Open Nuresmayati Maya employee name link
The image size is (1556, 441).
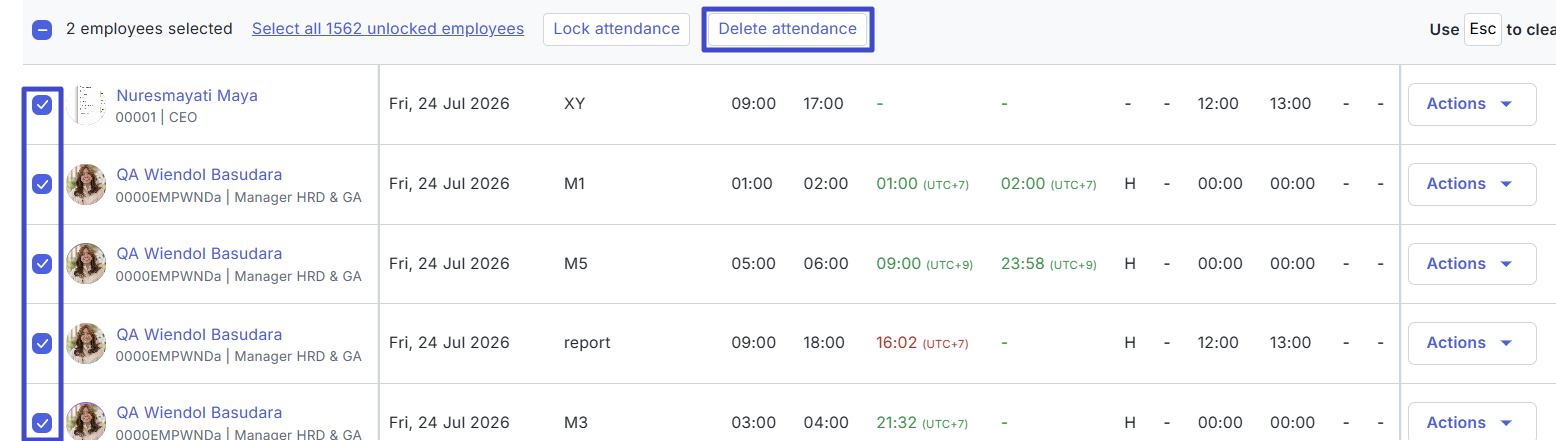tap(187, 96)
